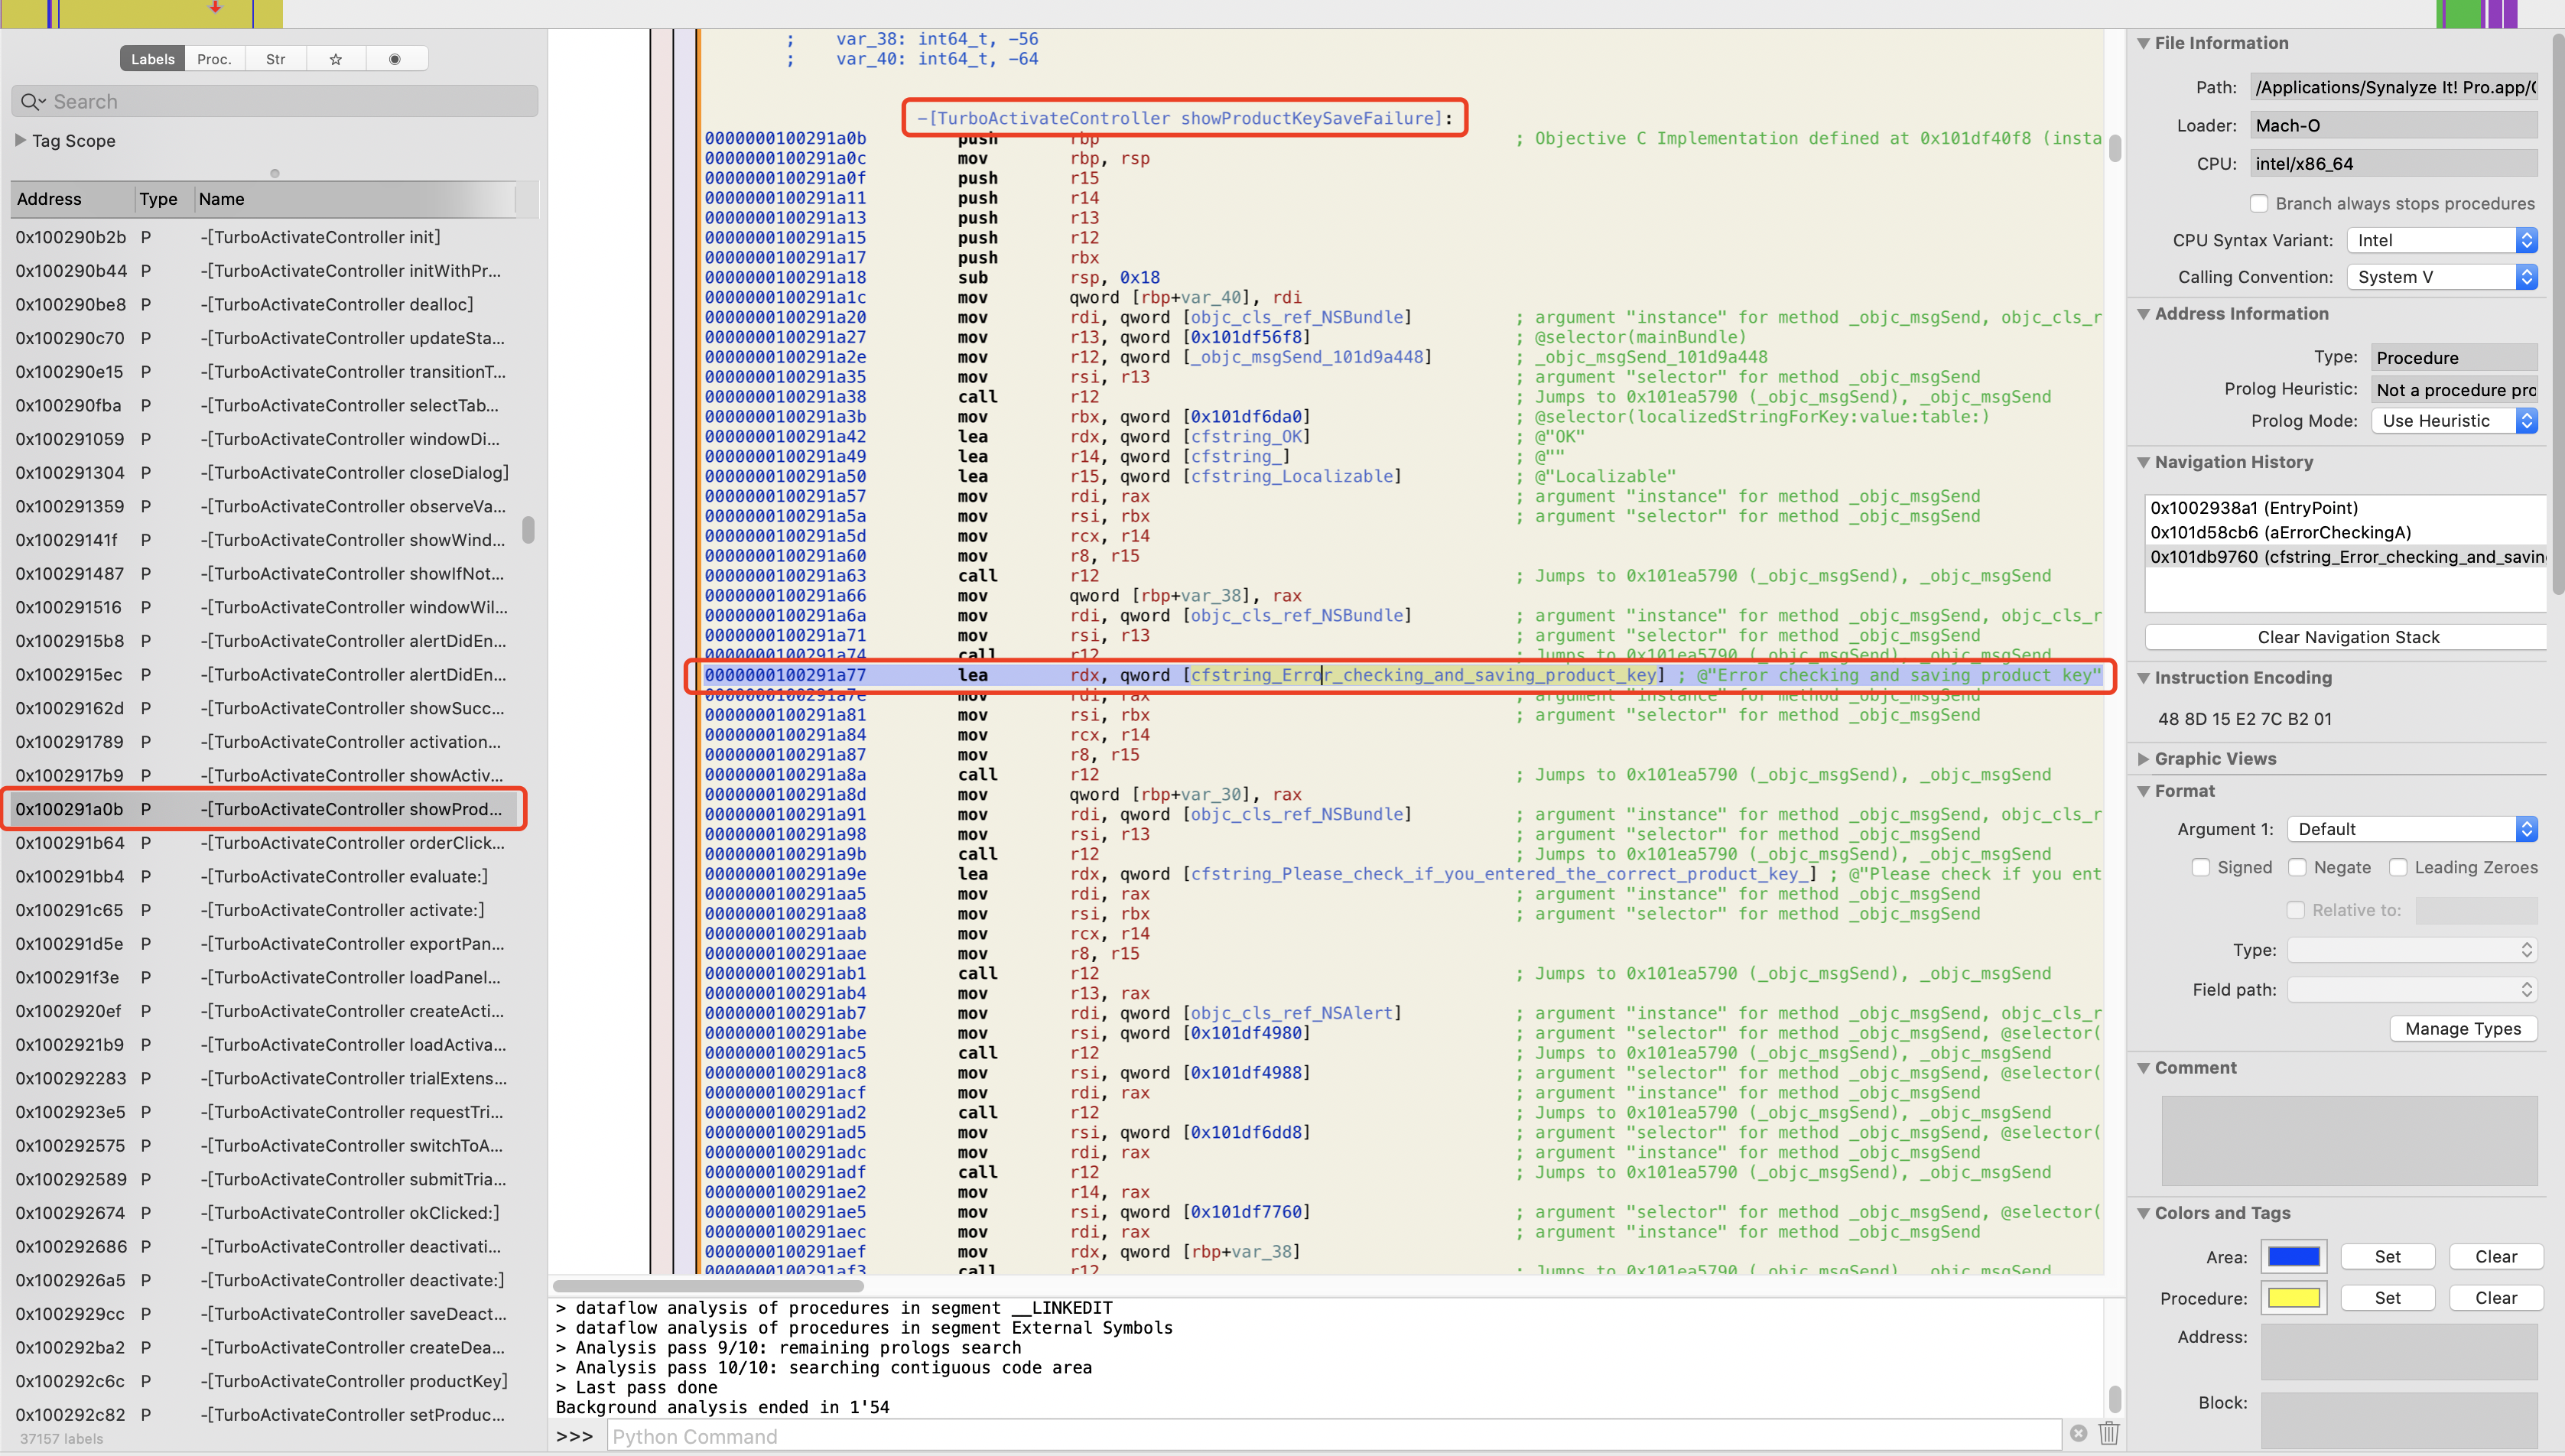
Task: Check the Leading Zeroes option
Action: coord(2398,867)
